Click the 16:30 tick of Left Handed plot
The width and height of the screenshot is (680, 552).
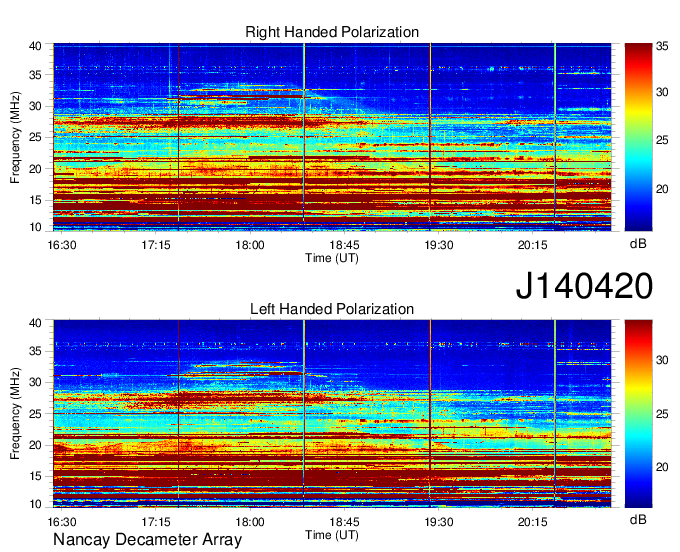click(62, 522)
